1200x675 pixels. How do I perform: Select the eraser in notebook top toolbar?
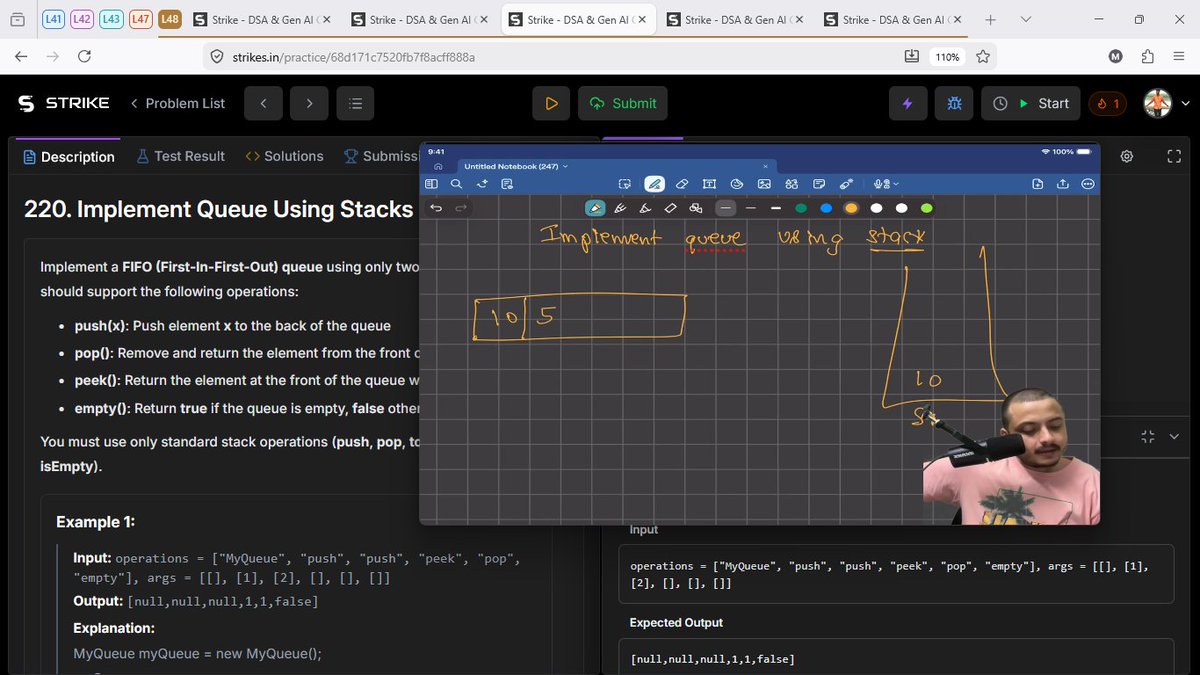[682, 184]
